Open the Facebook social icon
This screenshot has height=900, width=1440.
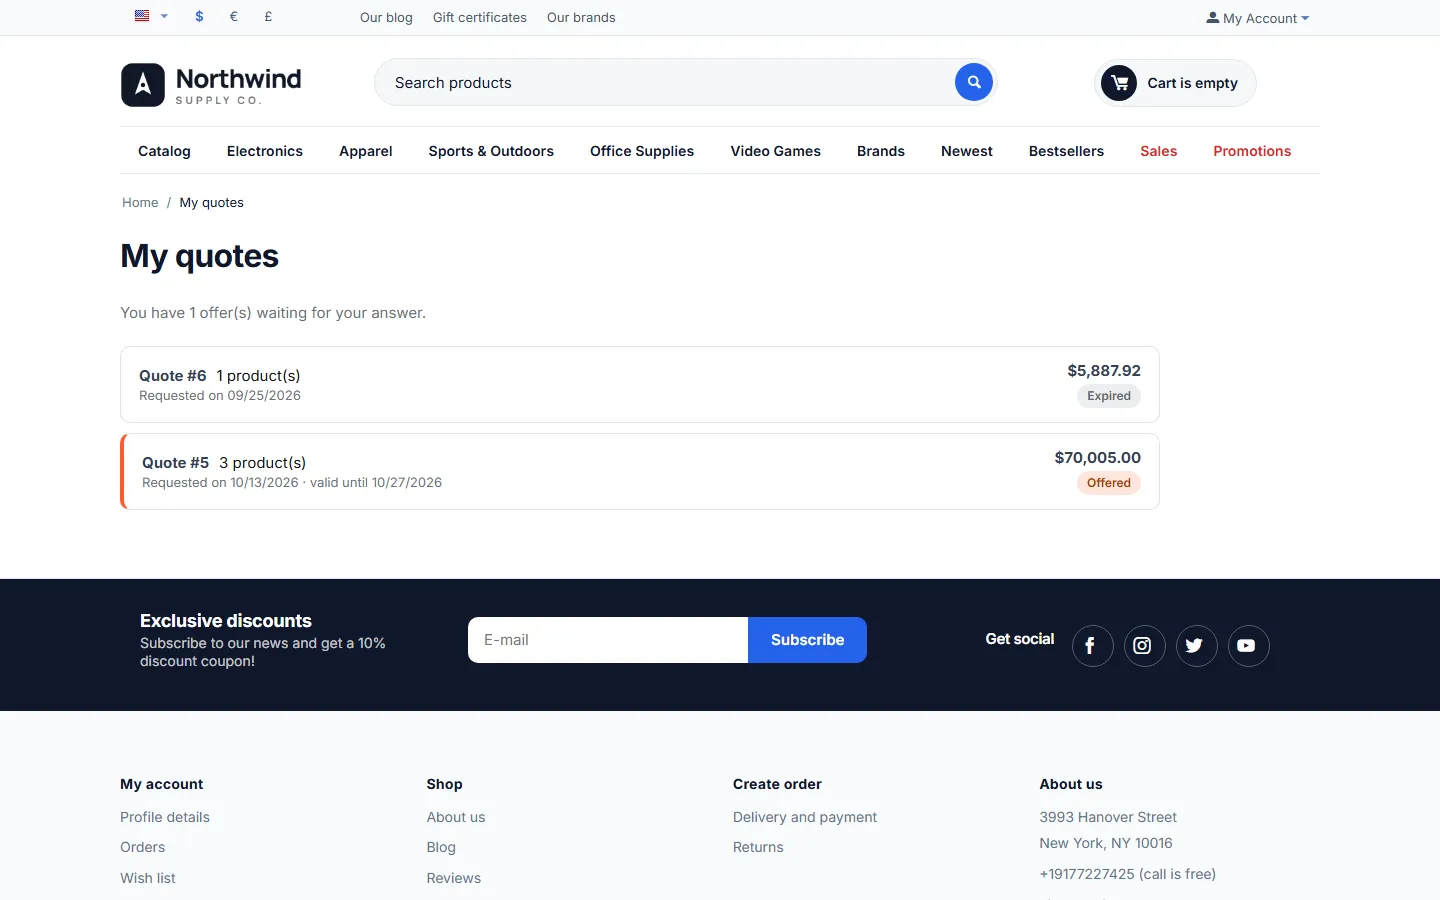tap(1092, 646)
